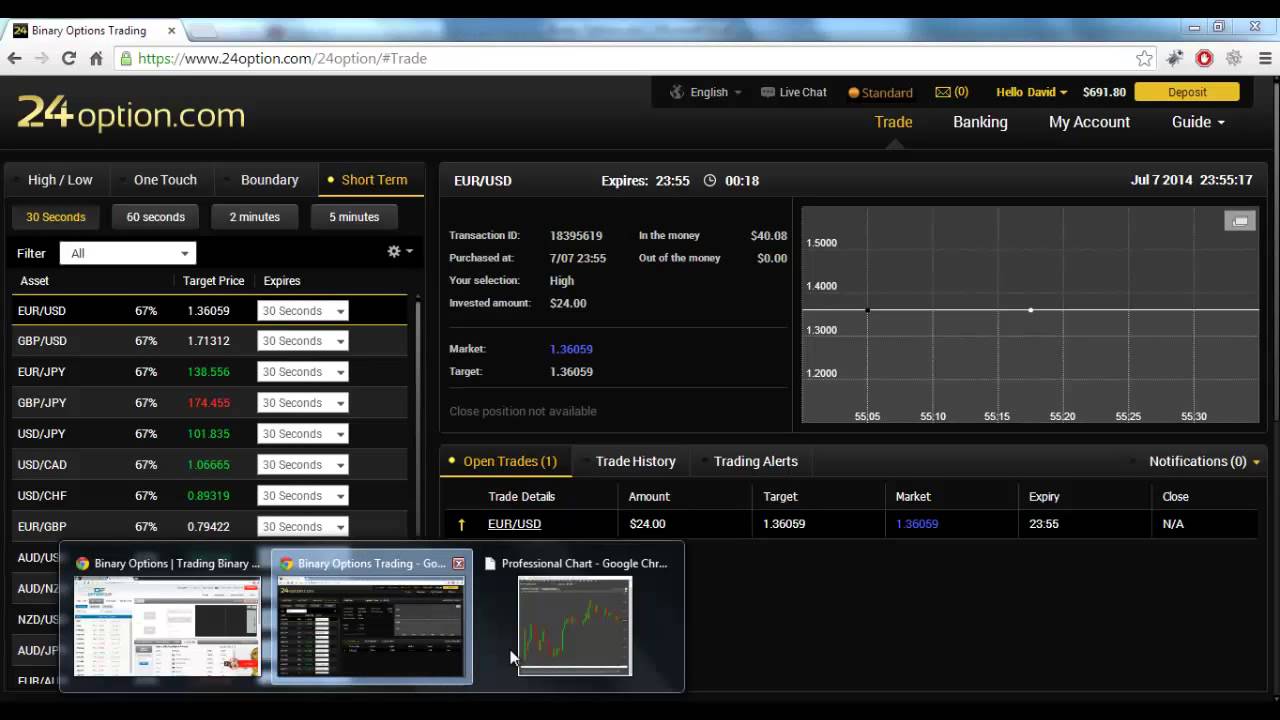Go to the My Account menu
Screen dimensions: 1280x720
click(x=1089, y=122)
